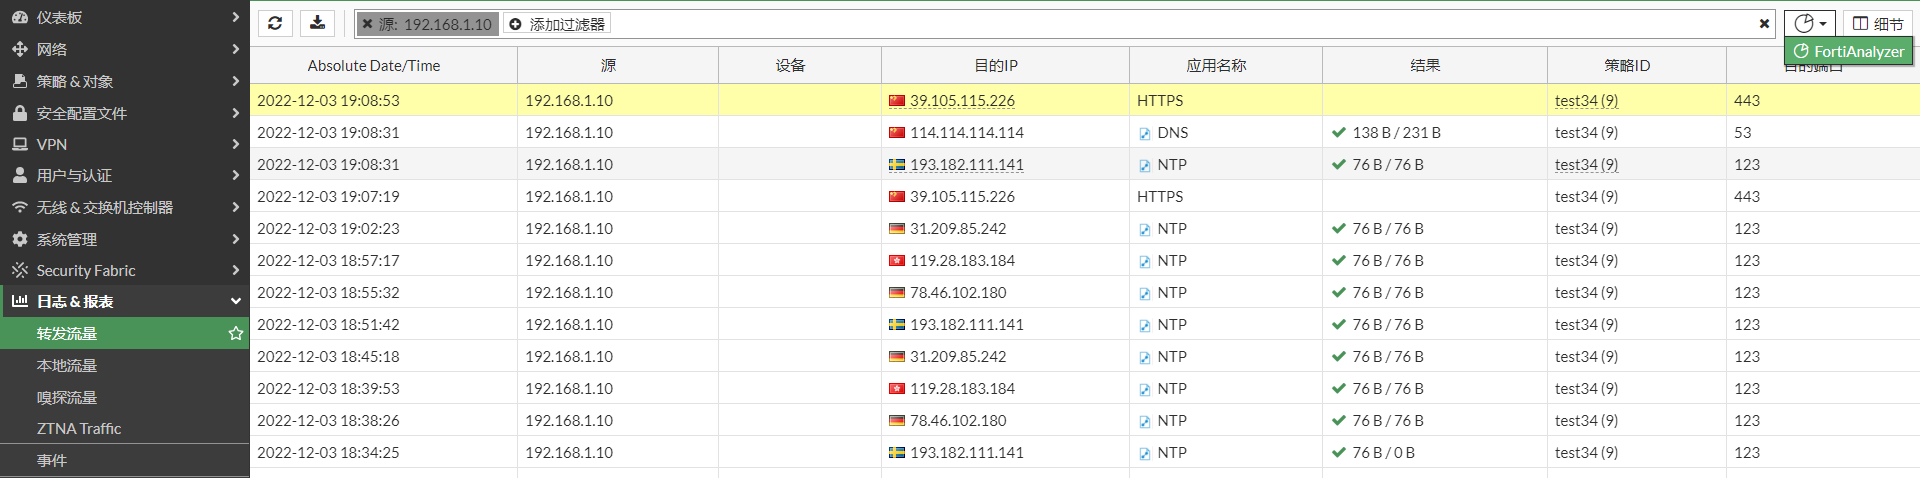Click the 系统管理 gear icon
The height and width of the screenshot is (478, 1920).
coord(19,239)
